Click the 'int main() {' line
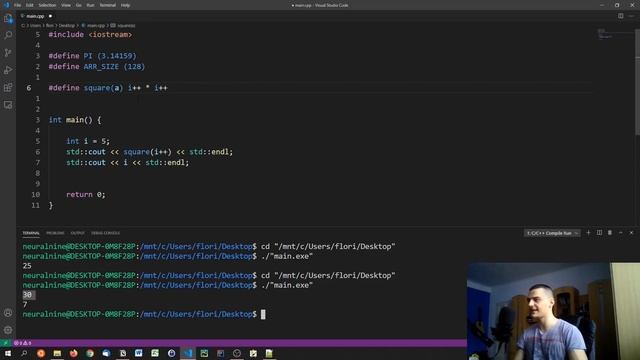The width and height of the screenshot is (640, 360). coord(75,120)
